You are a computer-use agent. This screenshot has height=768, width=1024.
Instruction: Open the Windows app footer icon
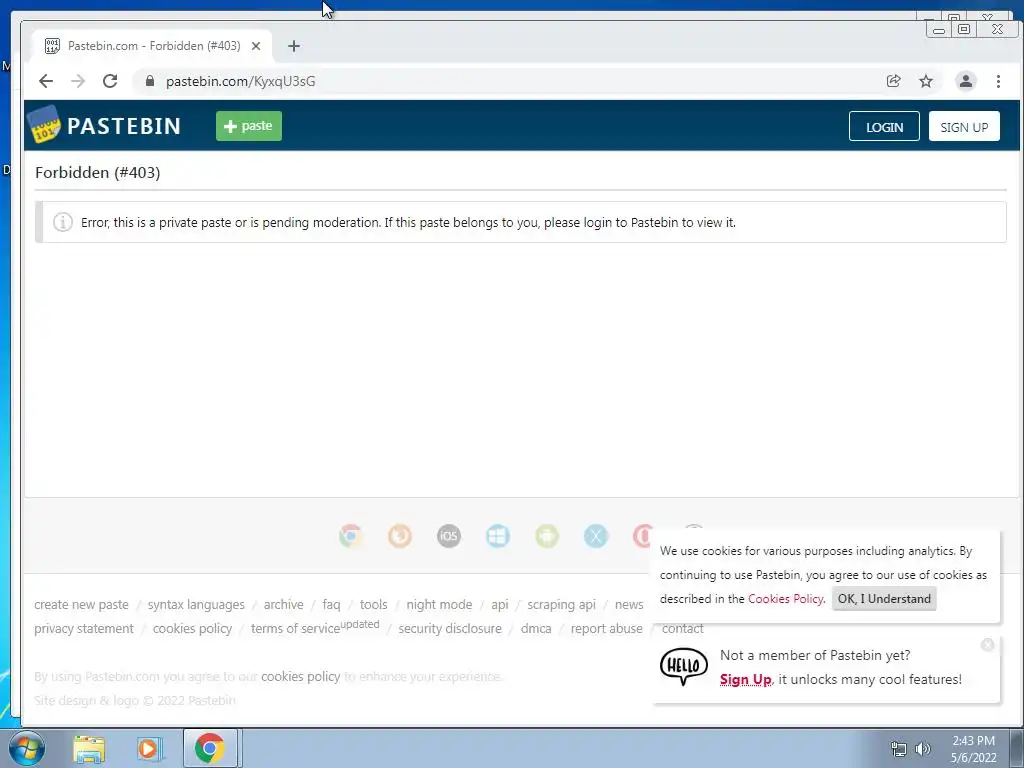pyautogui.click(x=498, y=536)
